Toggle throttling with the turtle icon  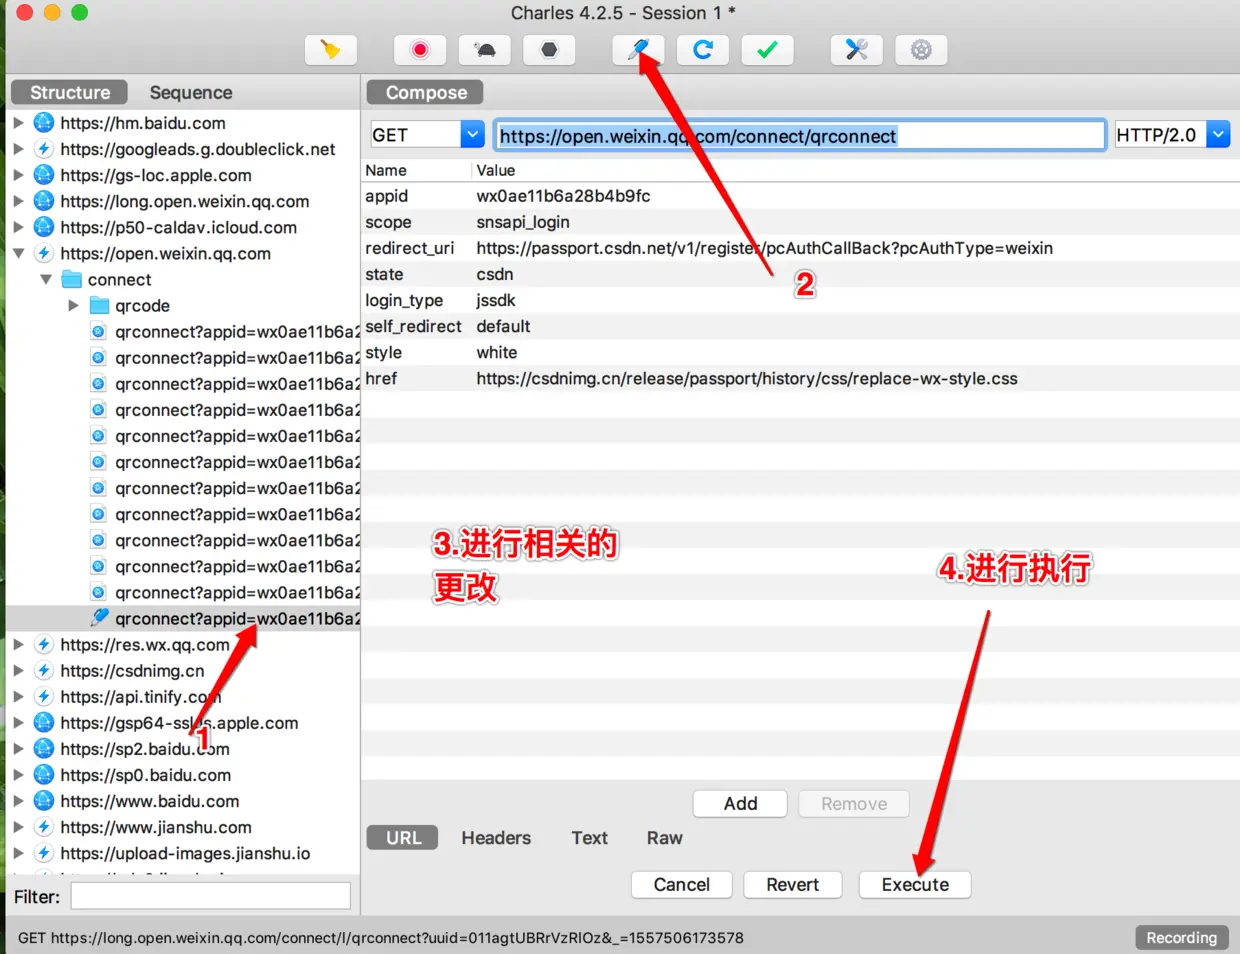(x=485, y=50)
